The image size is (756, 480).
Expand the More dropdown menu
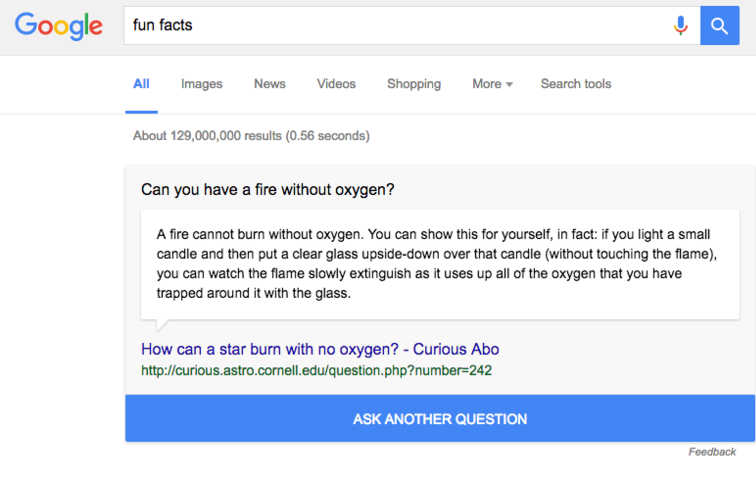[487, 84]
